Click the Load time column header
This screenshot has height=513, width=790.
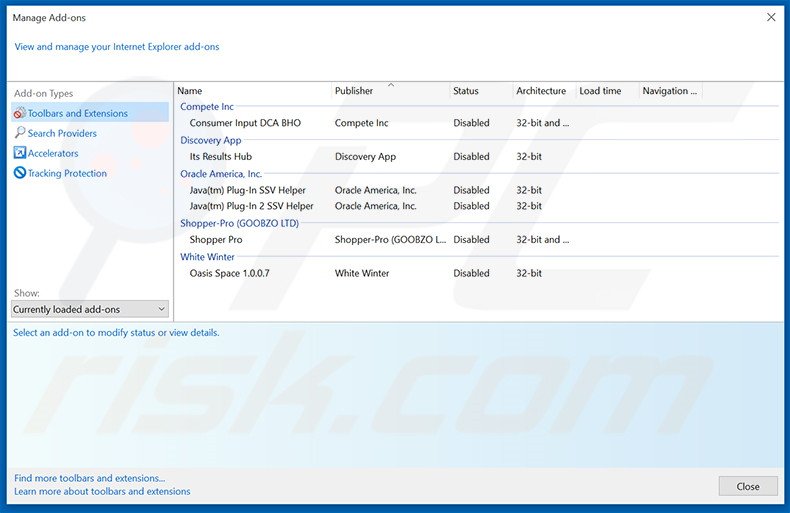click(607, 91)
